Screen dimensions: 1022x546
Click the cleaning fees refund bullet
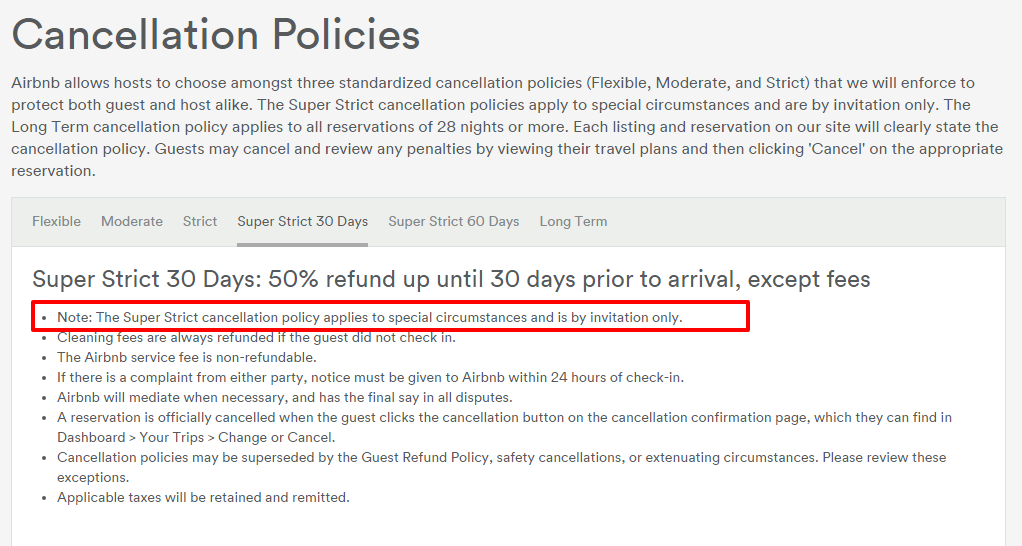coord(256,337)
